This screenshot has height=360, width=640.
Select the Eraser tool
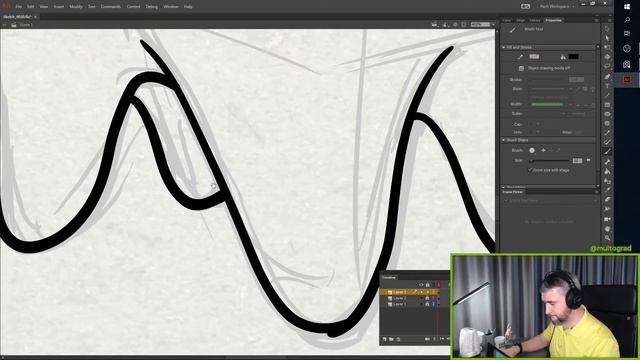[x=607, y=200]
